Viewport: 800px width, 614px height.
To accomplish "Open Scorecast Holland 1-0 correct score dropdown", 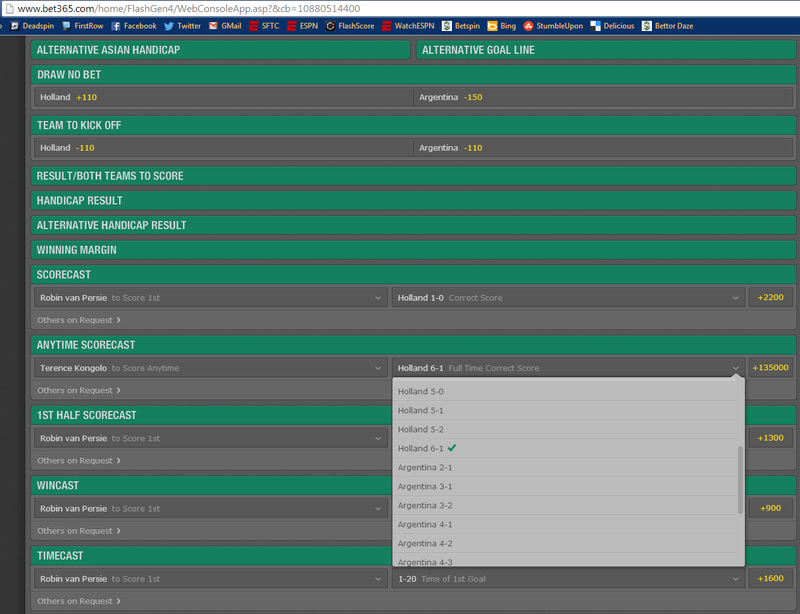I will [568, 298].
